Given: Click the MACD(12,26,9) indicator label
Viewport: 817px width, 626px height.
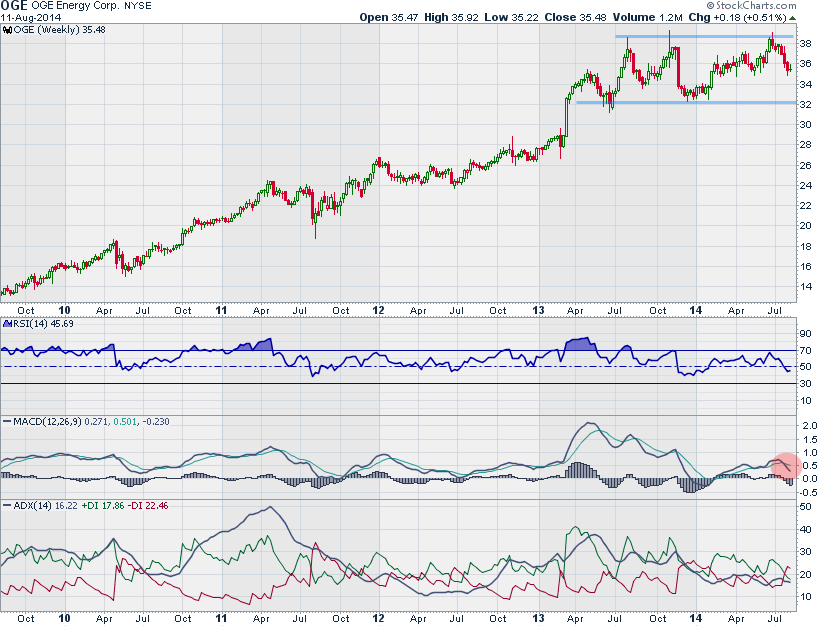Looking at the screenshot, I should click(x=47, y=421).
